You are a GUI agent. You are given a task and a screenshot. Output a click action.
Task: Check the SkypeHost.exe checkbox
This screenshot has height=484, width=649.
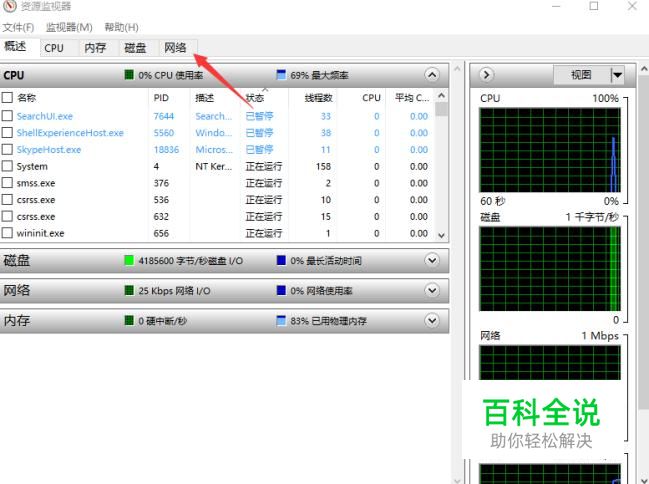point(7,149)
